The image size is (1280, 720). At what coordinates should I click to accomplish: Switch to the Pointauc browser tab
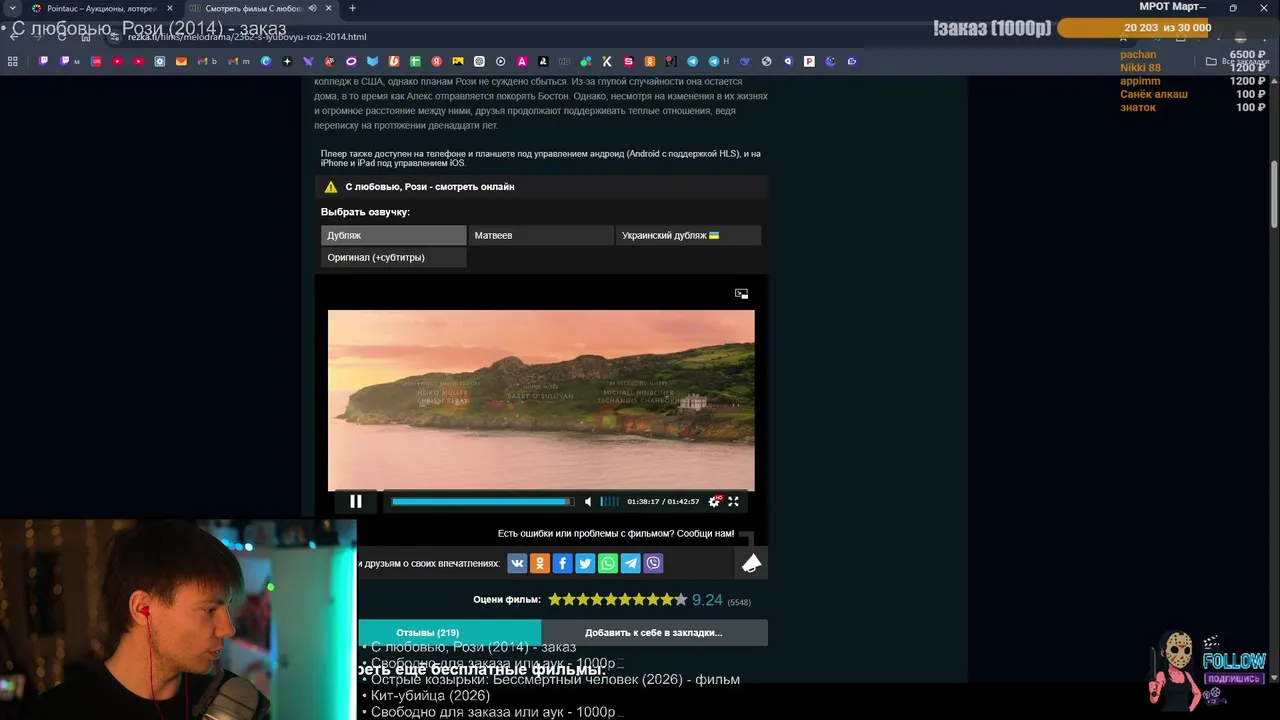pos(100,8)
